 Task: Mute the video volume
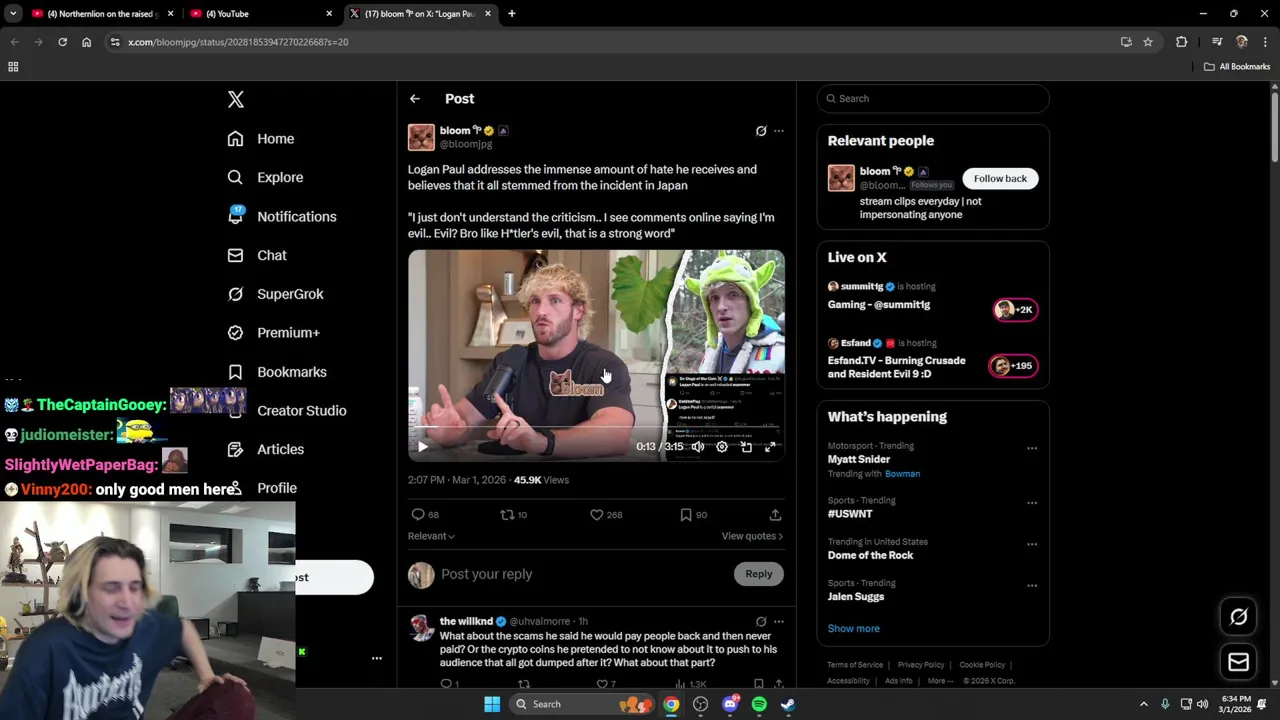point(698,447)
